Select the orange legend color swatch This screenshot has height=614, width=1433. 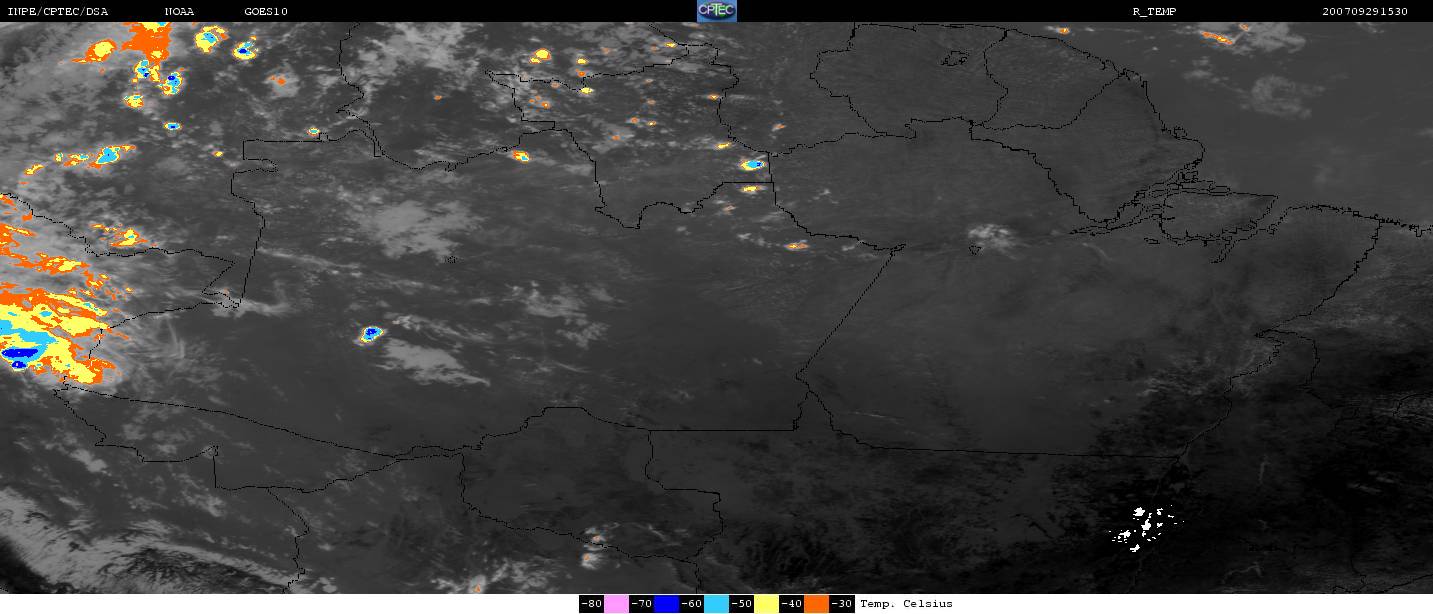(x=816, y=604)
